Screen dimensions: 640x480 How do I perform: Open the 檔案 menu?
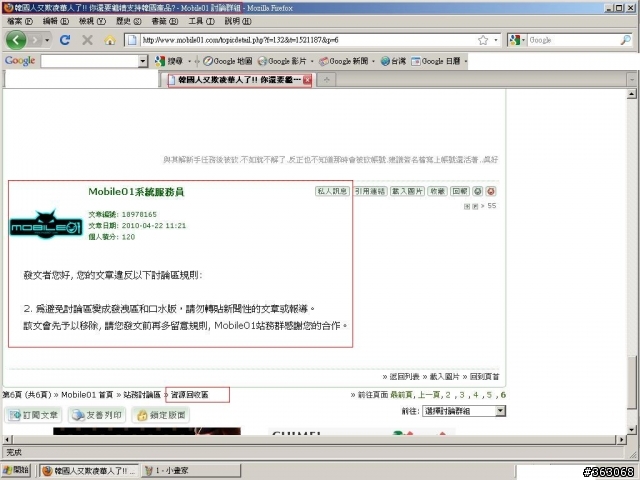pos(20,21)
